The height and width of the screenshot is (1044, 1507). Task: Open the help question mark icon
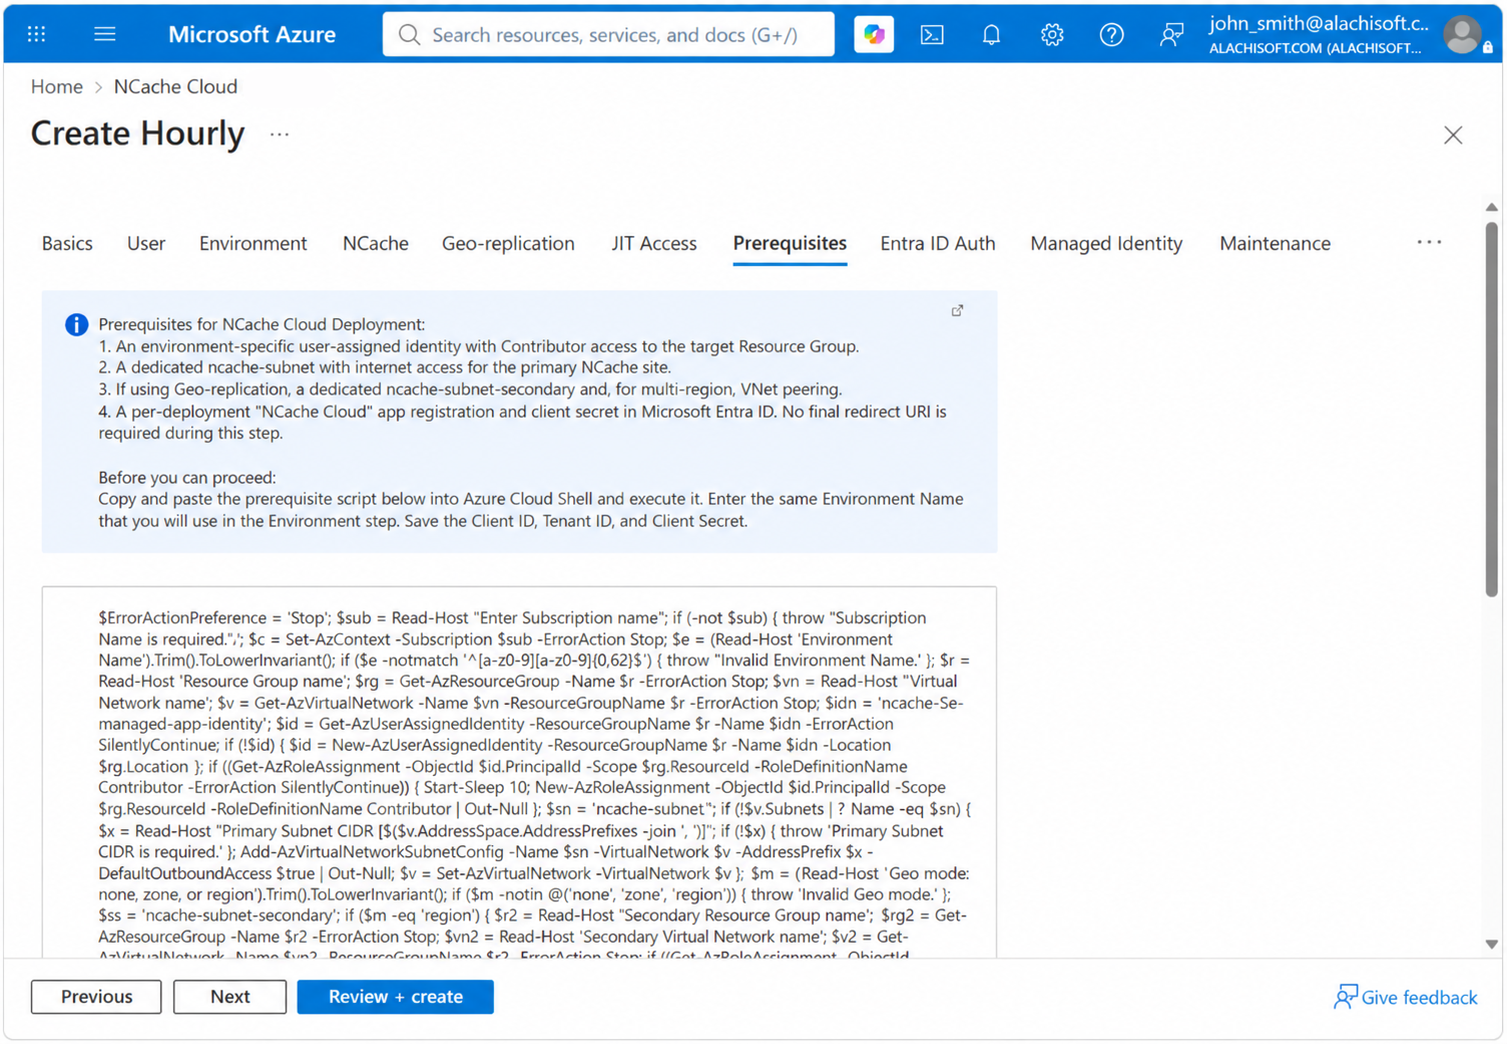[1111, 34]
